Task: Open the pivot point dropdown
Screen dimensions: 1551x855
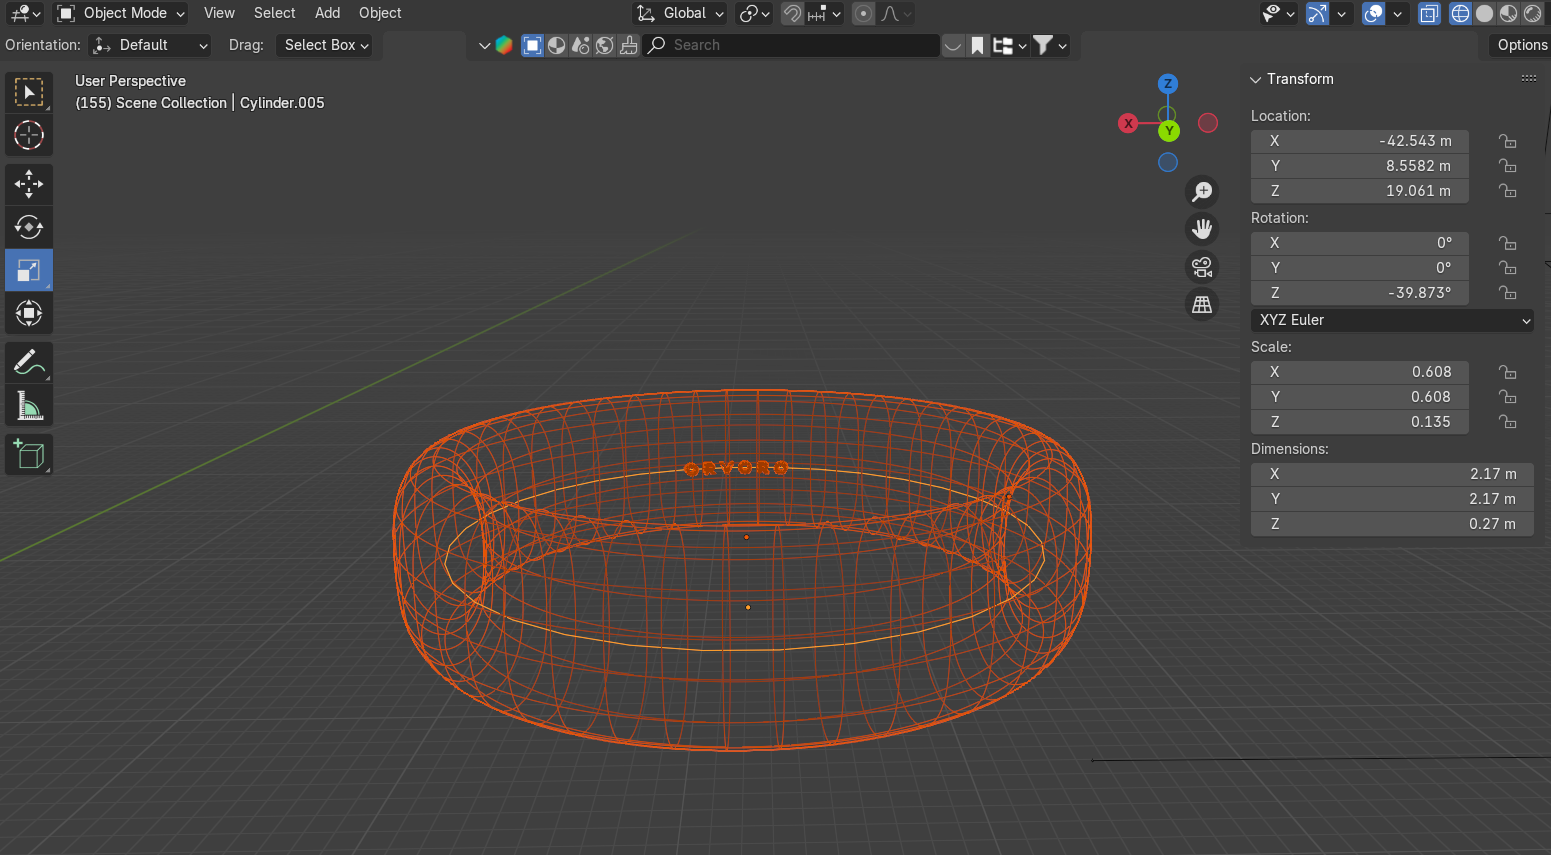Action: tap(754, 13)
